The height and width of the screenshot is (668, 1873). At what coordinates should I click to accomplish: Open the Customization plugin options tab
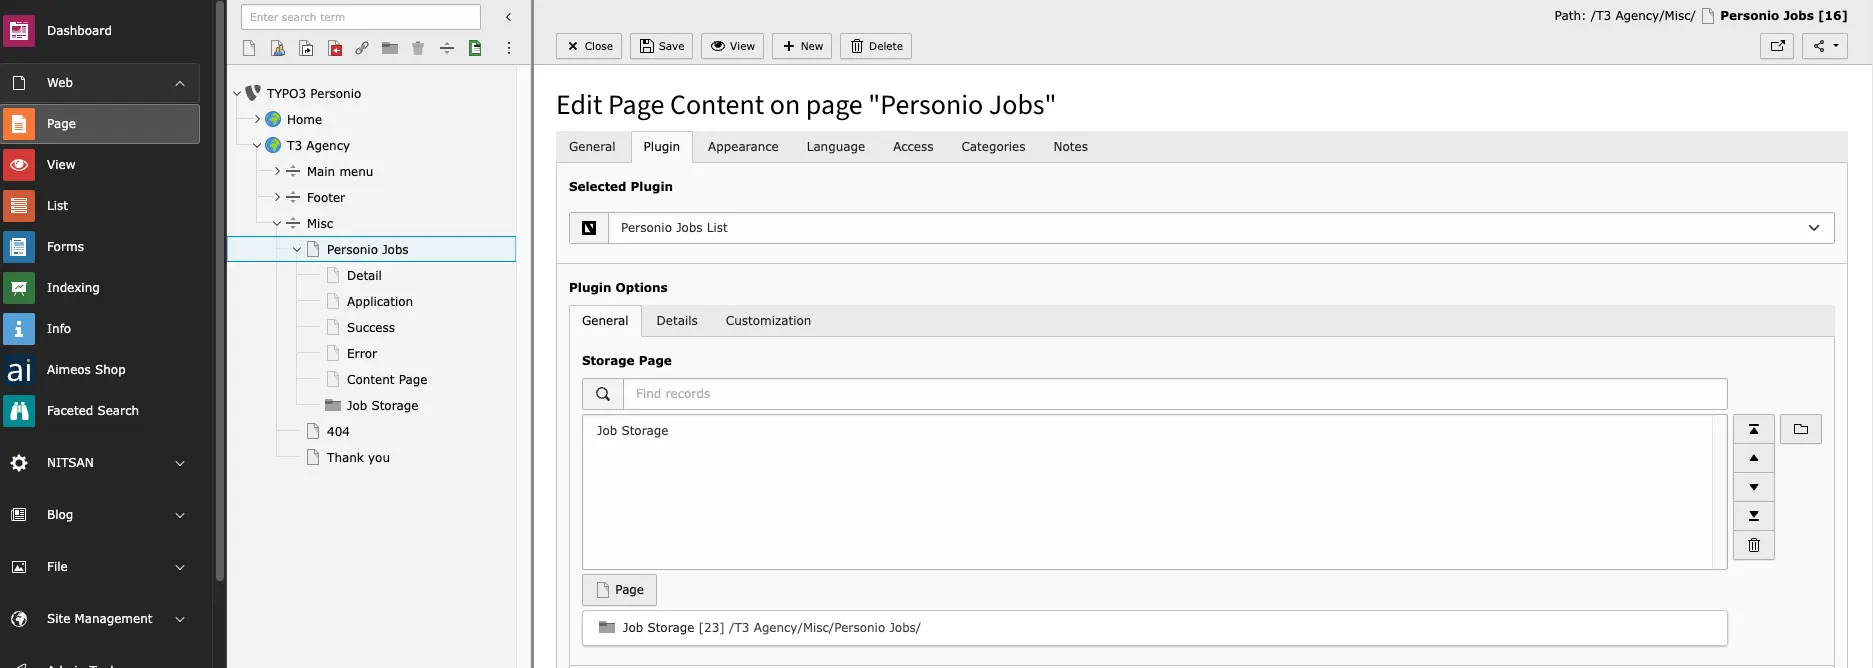pyautogui.click(x=768, y=321)
